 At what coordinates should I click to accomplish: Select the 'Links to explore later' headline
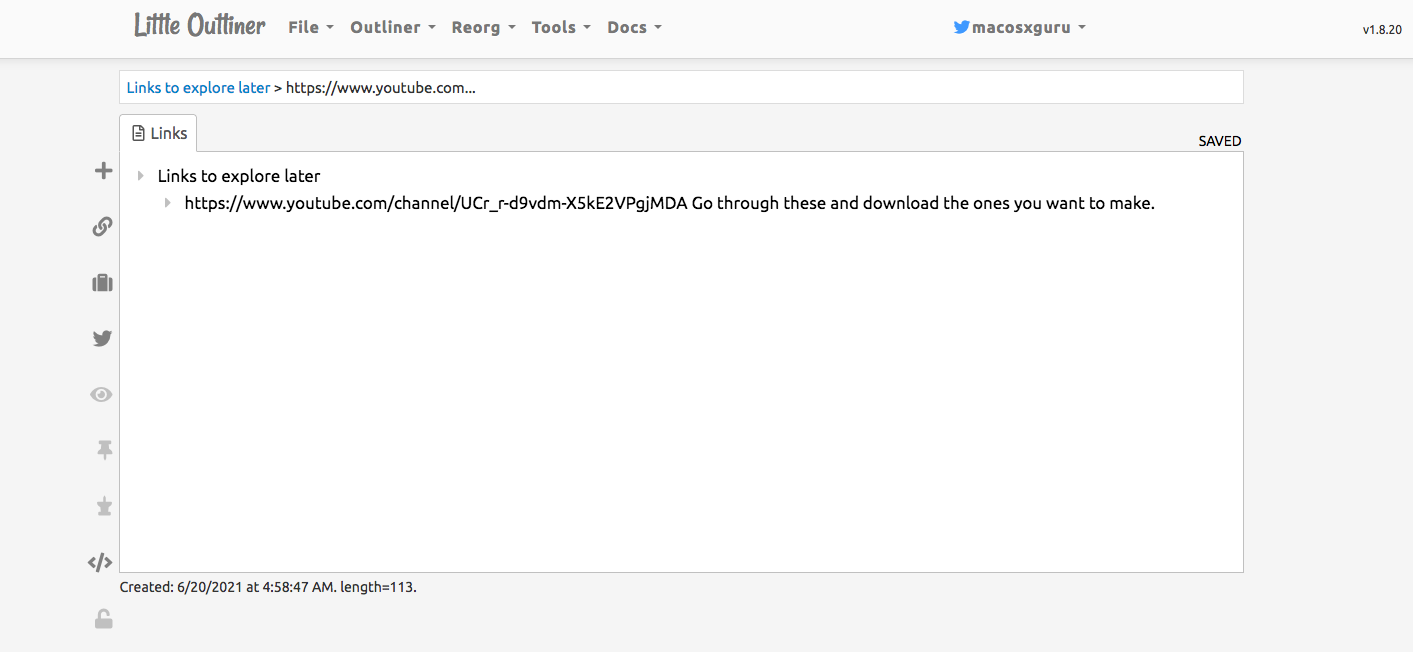coord(239,176)
